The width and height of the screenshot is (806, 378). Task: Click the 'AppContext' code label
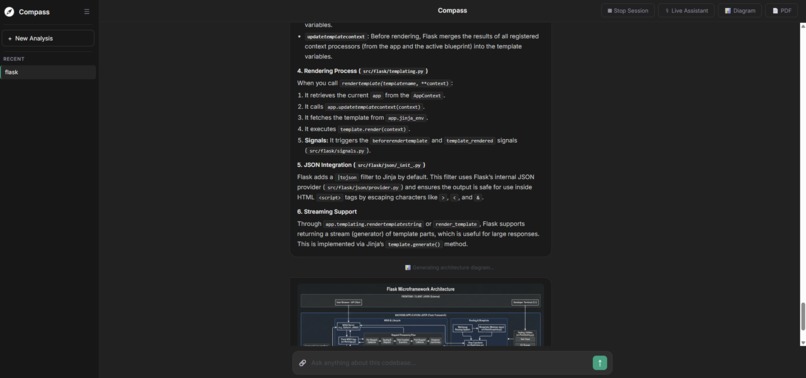[427, 96]
